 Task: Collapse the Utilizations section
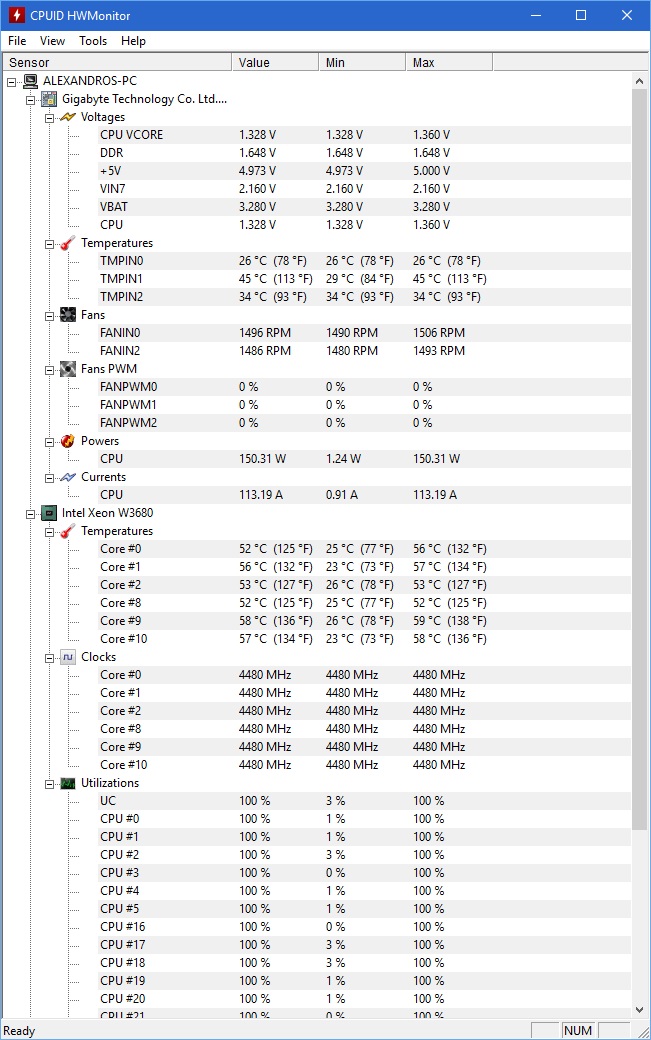point(49,785)
